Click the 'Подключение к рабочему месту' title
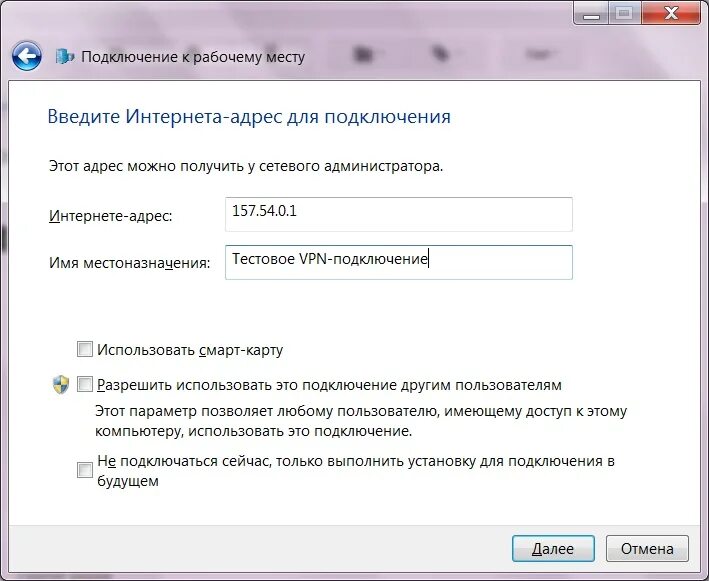 [x=193, y=57]
